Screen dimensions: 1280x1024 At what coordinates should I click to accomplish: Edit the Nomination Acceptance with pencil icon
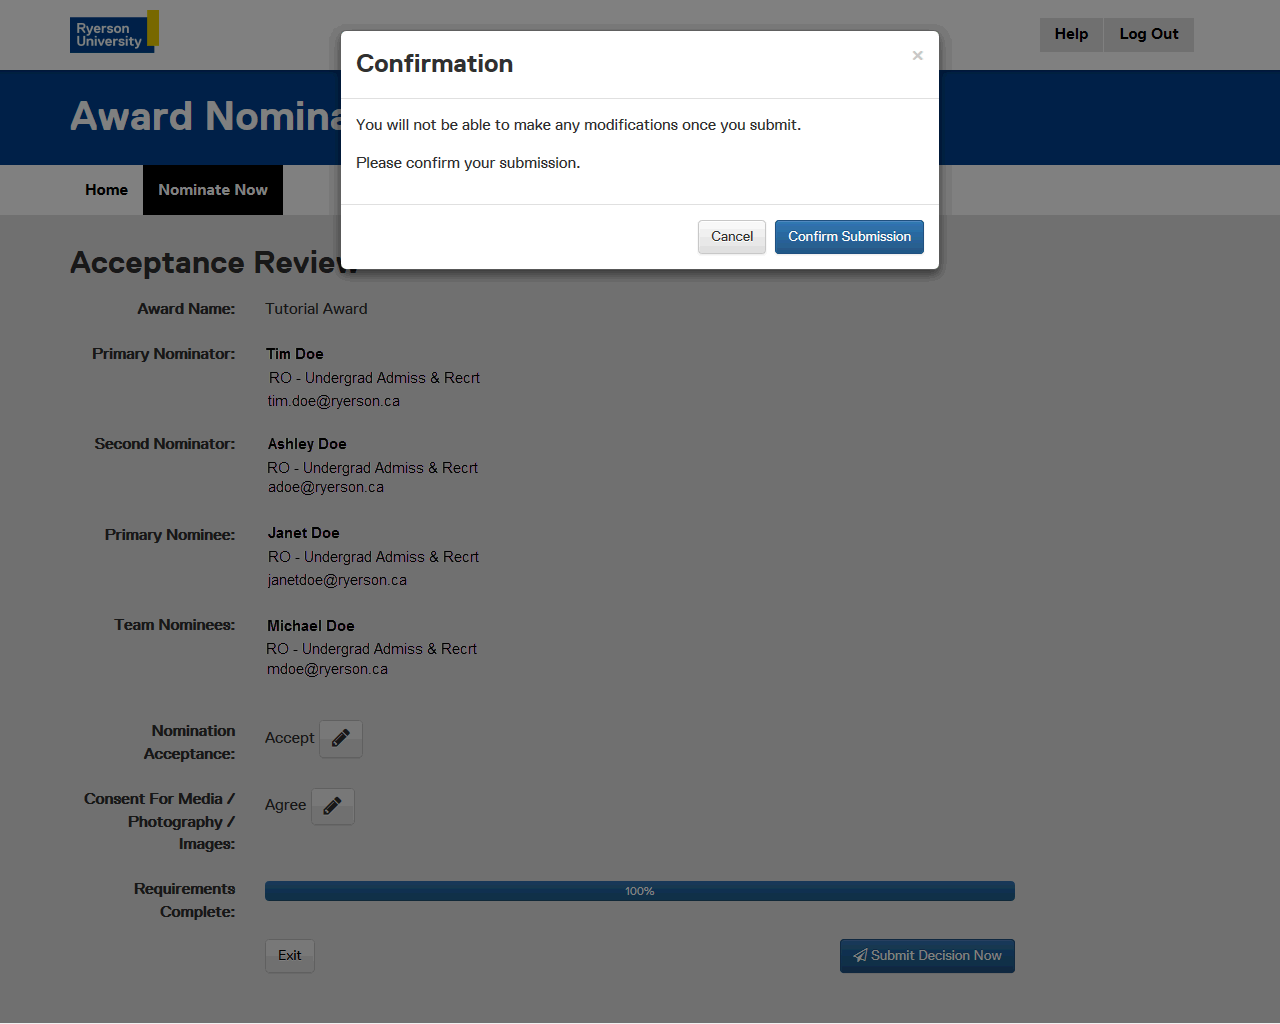point(341,739)
